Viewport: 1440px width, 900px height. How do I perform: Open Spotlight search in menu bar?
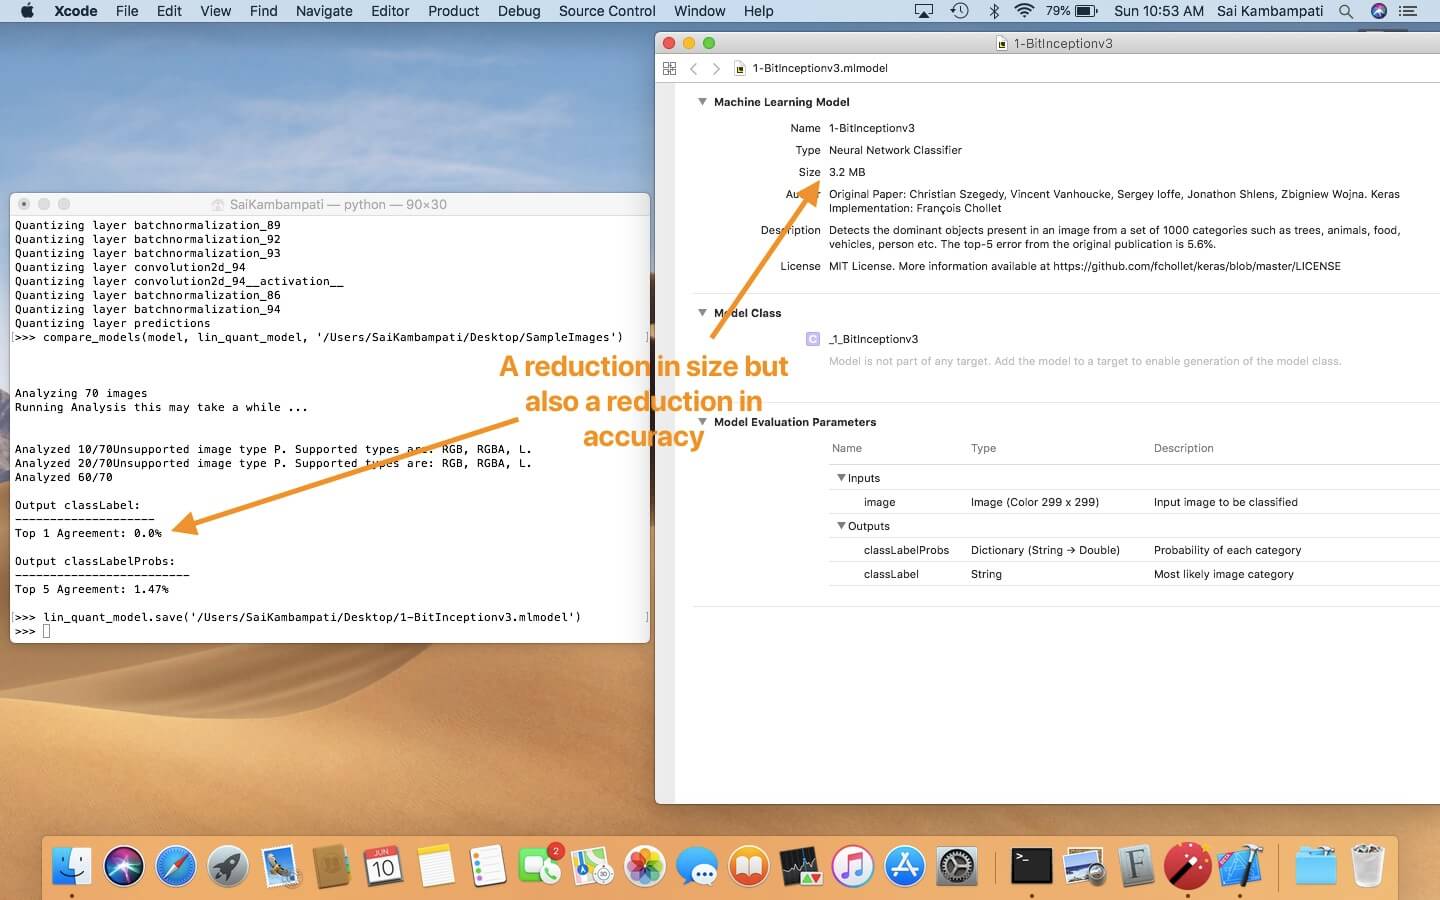point(1346,11)
